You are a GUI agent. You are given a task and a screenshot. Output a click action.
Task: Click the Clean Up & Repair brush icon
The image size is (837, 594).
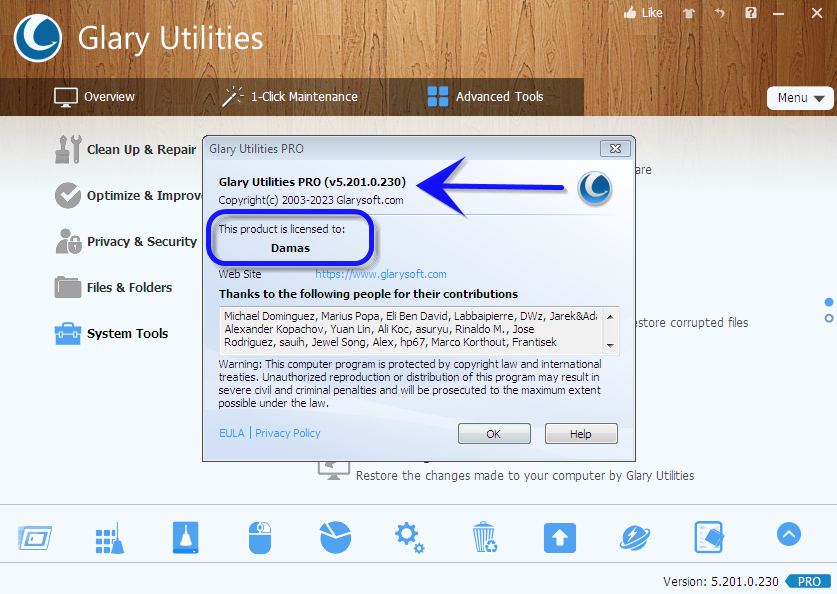tap(68, 149)
